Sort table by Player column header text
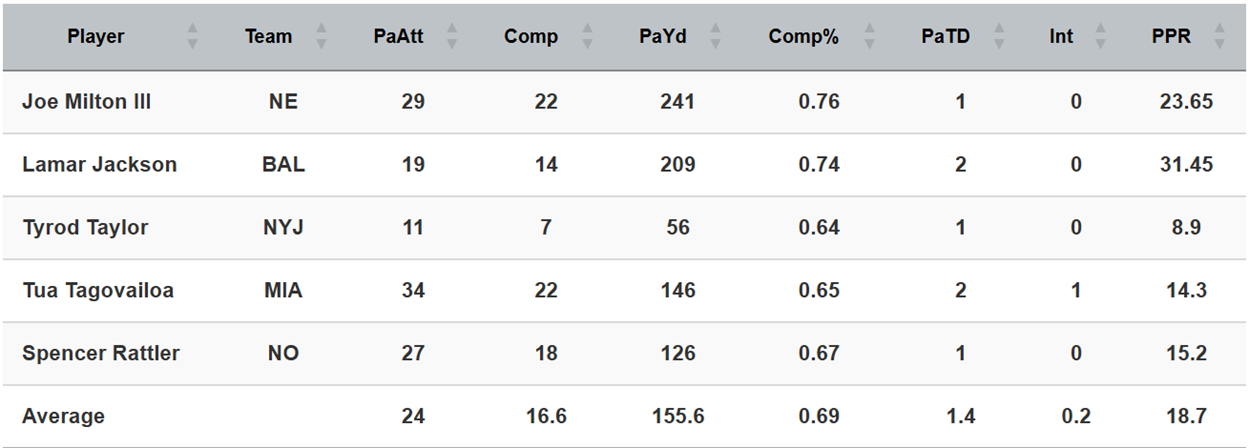This screenshot has height=448, width=1249. click(x=96, y=37)
